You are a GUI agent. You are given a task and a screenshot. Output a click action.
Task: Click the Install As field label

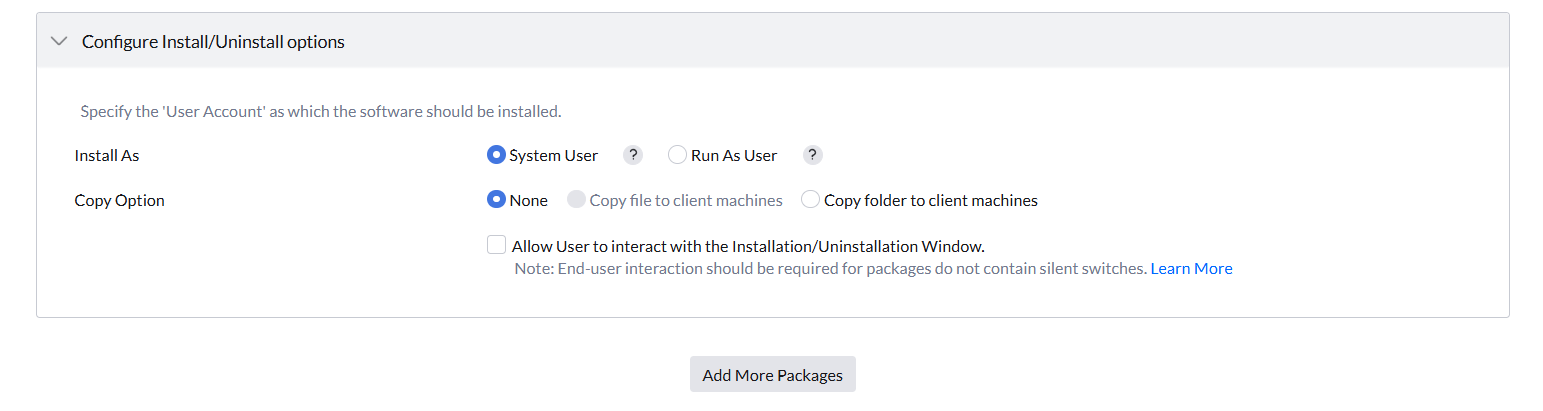tap(107, 155)
